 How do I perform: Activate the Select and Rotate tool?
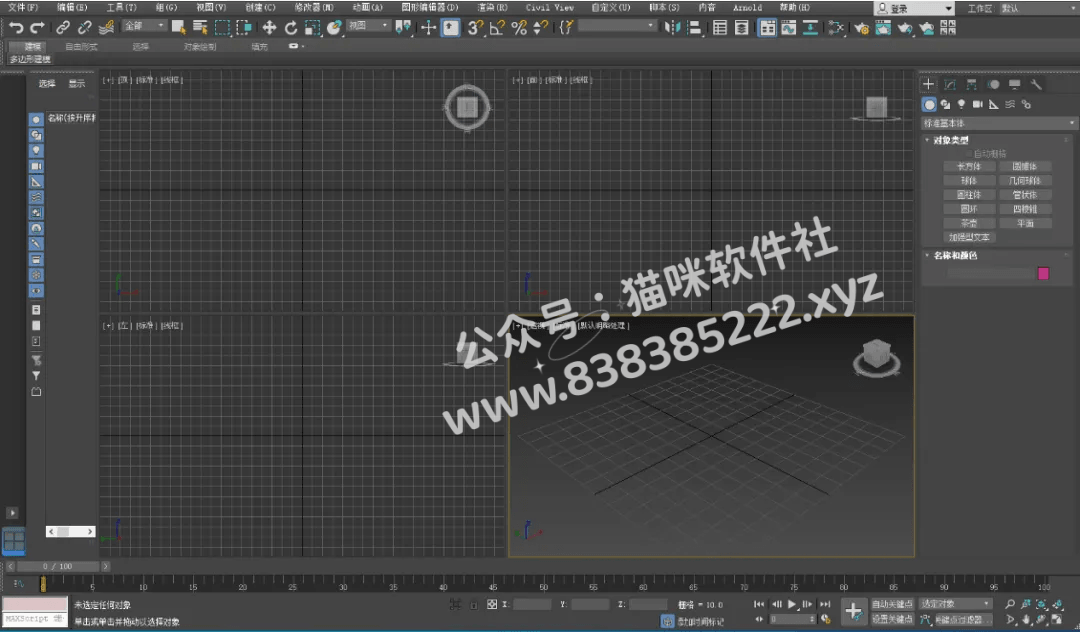(x=291, y=28)
